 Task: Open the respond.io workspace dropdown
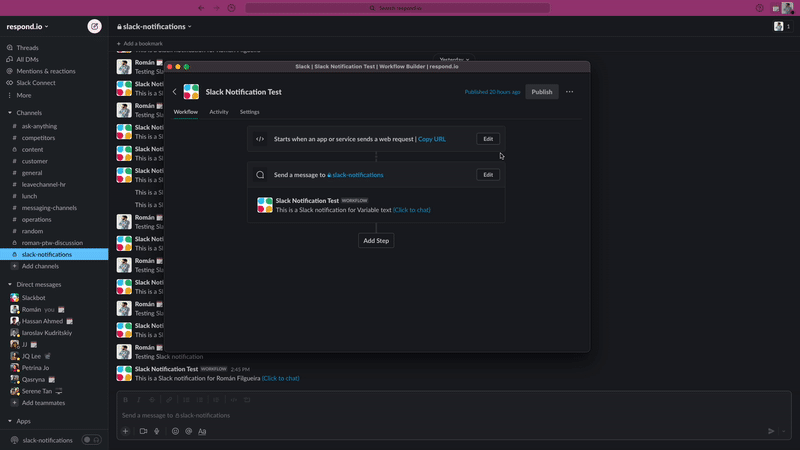click(28, 26)
